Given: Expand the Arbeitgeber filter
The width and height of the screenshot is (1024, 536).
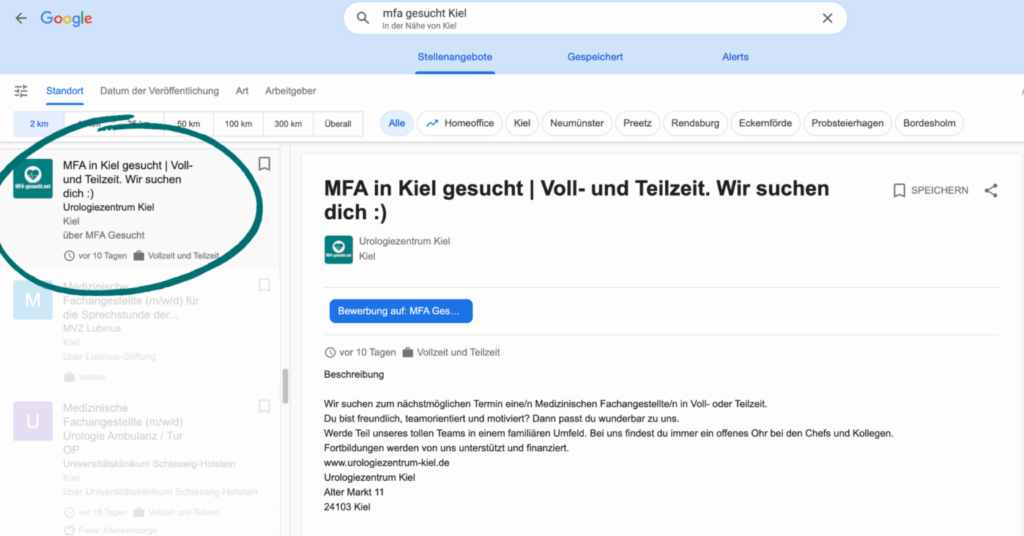Looking at the screenshot, I should tap(290, 91).
